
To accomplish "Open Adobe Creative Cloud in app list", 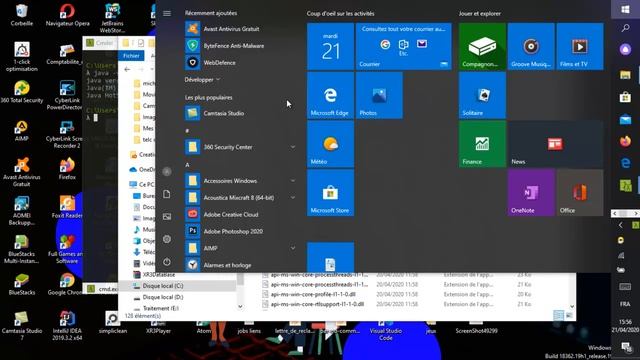I will tap(241, 214).
